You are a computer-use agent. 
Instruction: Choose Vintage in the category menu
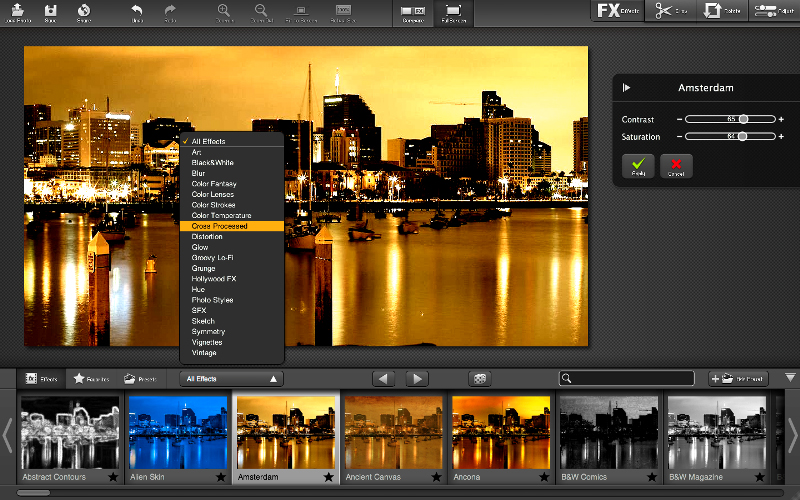pos(204,353)
